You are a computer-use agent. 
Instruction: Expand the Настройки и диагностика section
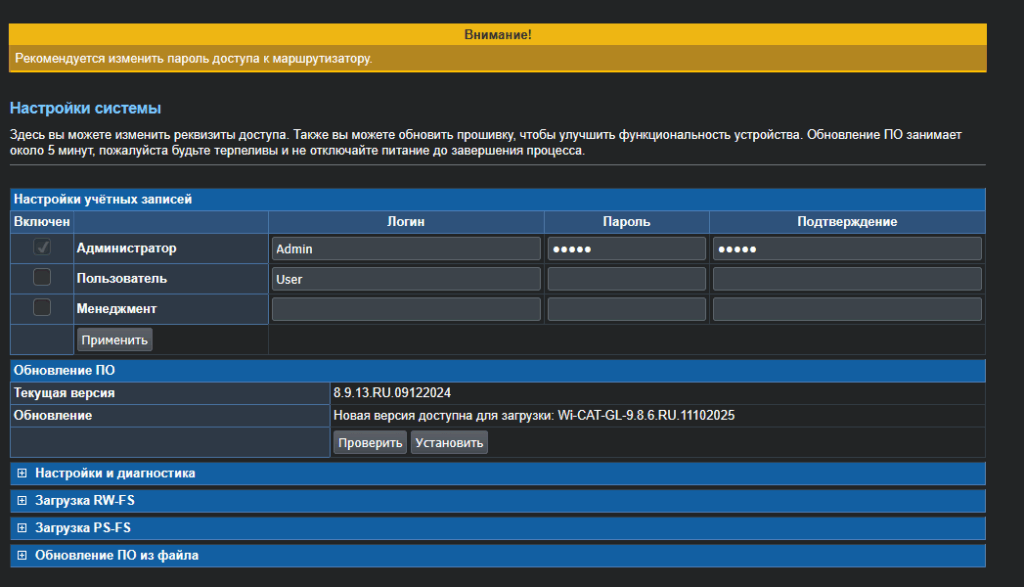point(114,473)
